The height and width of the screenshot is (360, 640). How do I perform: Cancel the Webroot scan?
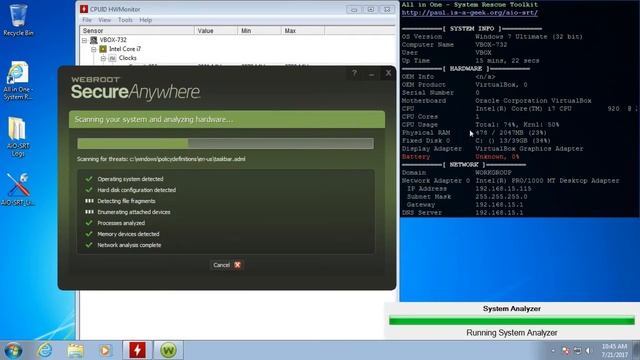point(226,265)
